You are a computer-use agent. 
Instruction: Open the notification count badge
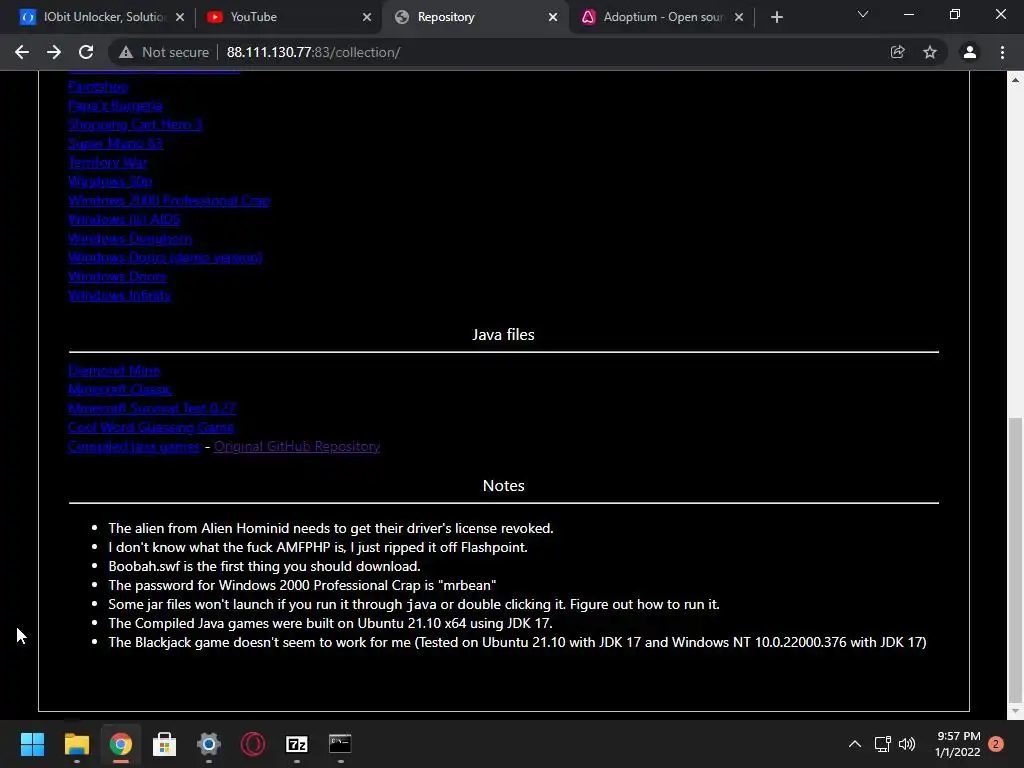[x=996, y=744]
